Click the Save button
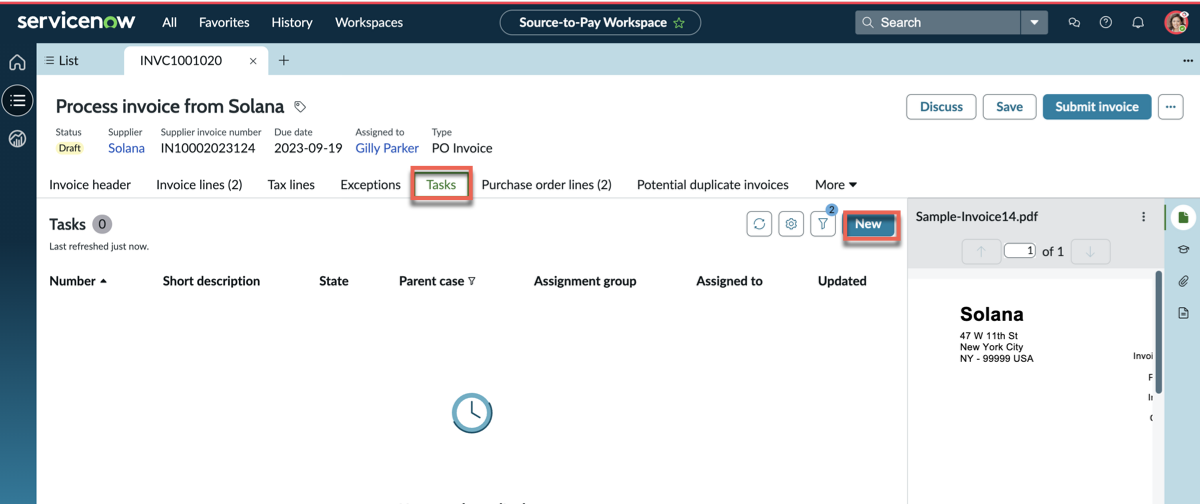The width and height of the screenshot is (1200, 504). pos(1009,107)
